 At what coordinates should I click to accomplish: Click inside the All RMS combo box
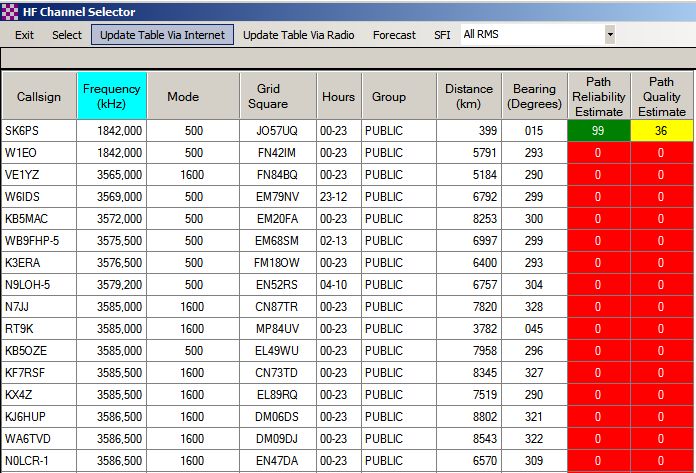click(x=530, y=35)
